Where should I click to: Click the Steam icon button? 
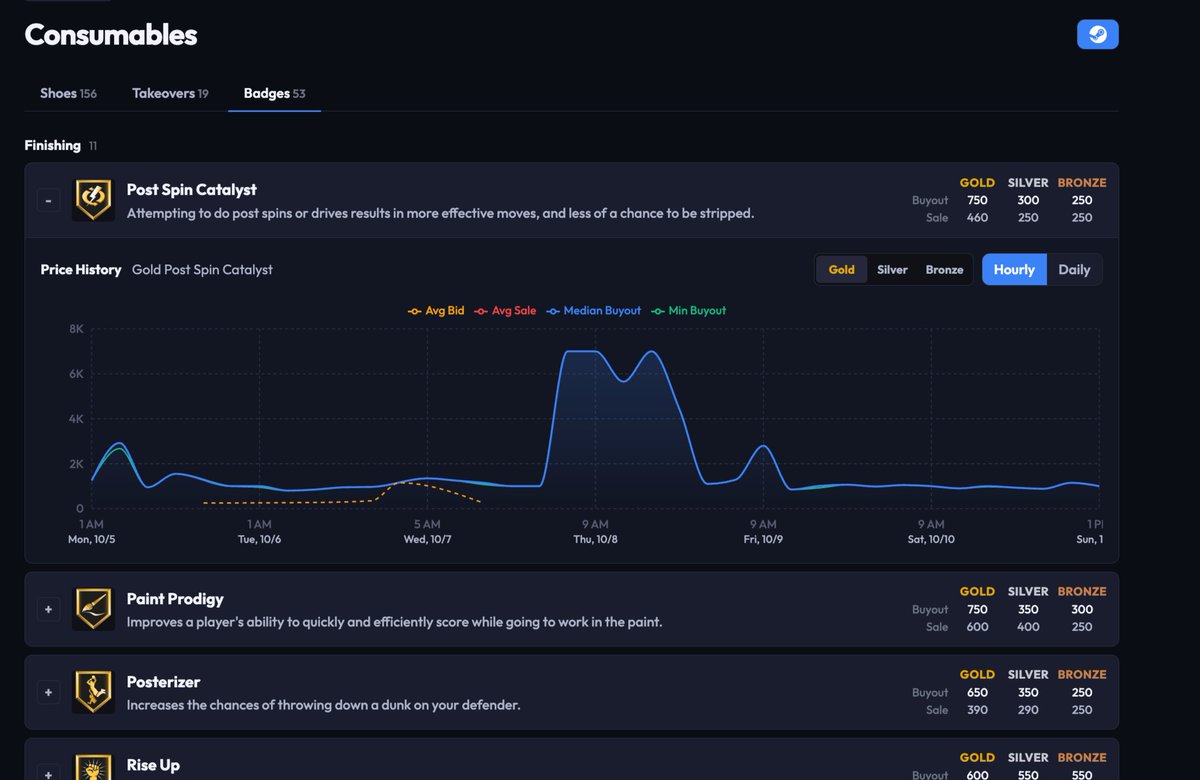(x=1097, y=34)
